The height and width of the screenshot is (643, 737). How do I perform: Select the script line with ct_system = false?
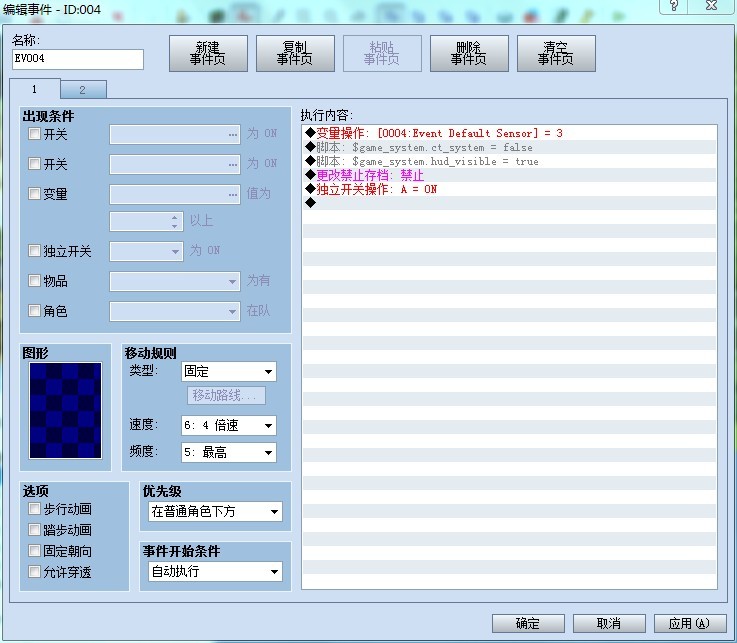click(x=510, y=148)
